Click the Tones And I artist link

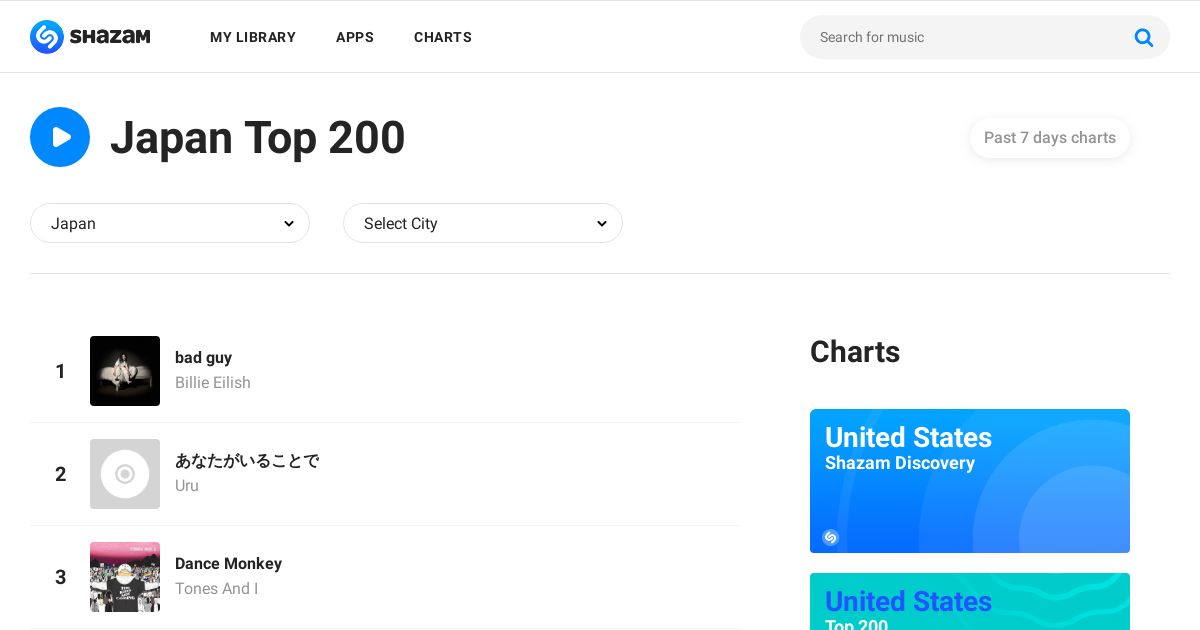point(216,589)
